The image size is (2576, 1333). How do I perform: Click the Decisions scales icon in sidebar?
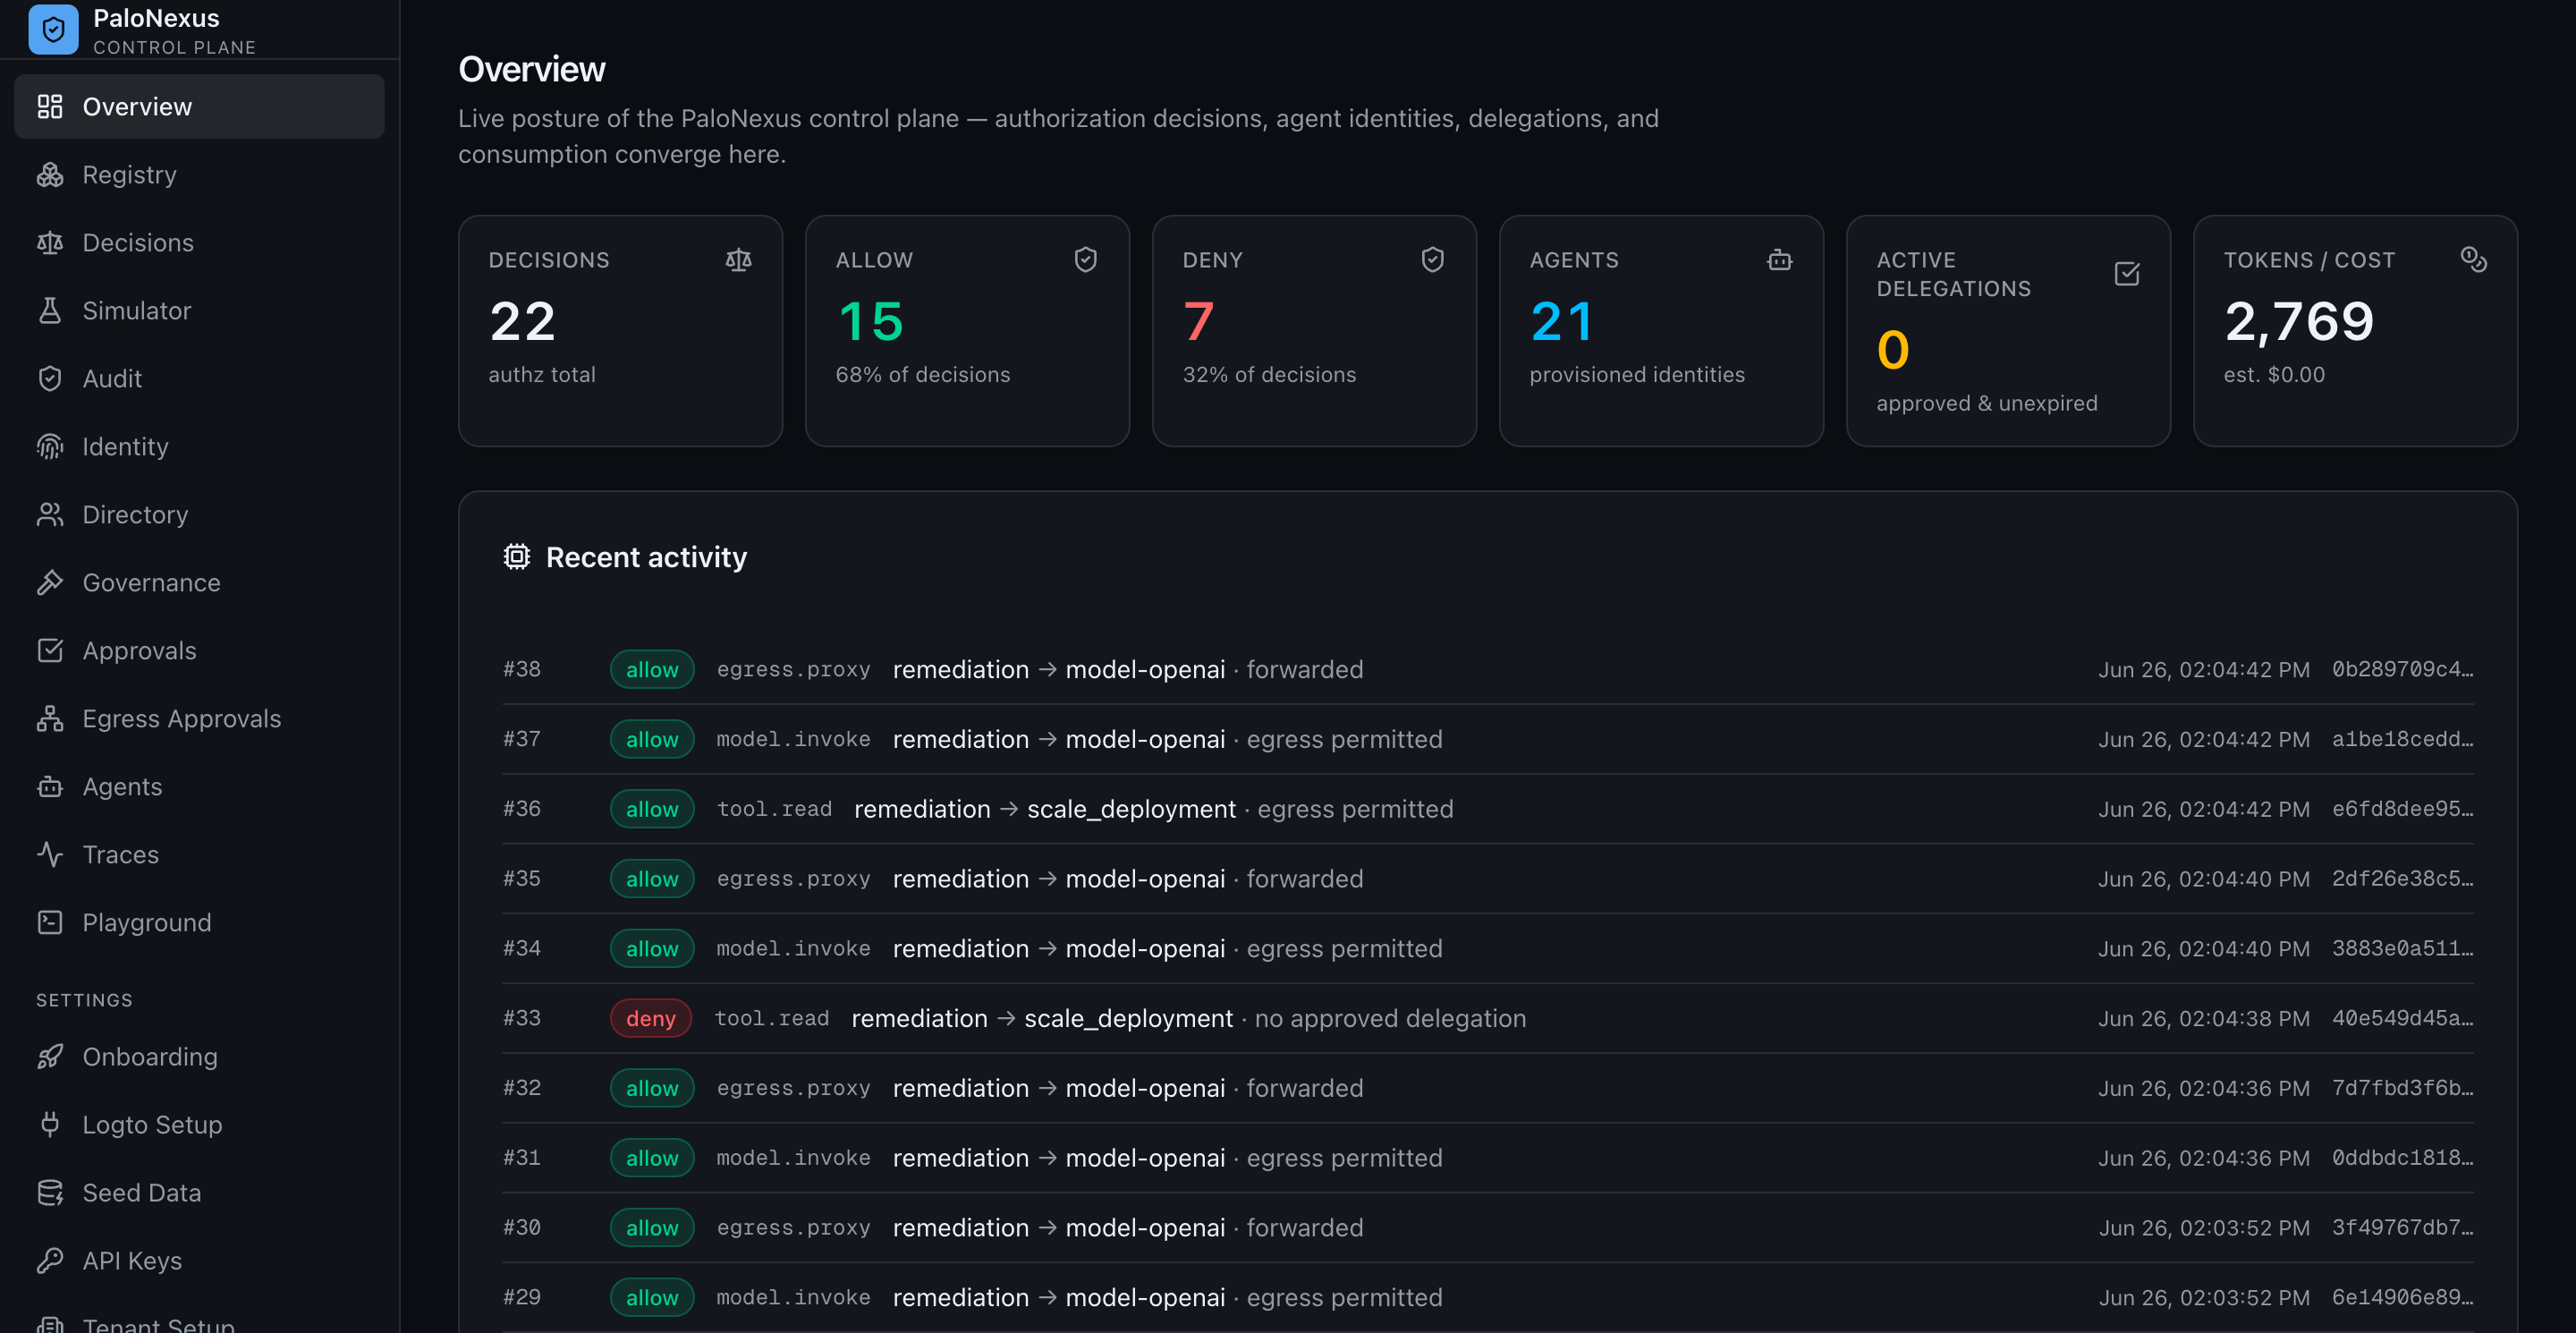point(50,242)
